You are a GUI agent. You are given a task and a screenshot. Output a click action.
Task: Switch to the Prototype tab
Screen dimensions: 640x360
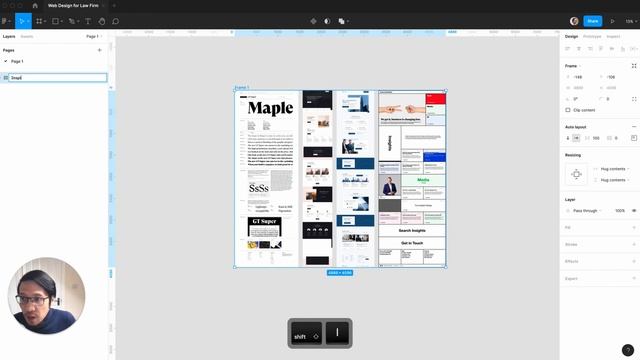click(592, 37)
